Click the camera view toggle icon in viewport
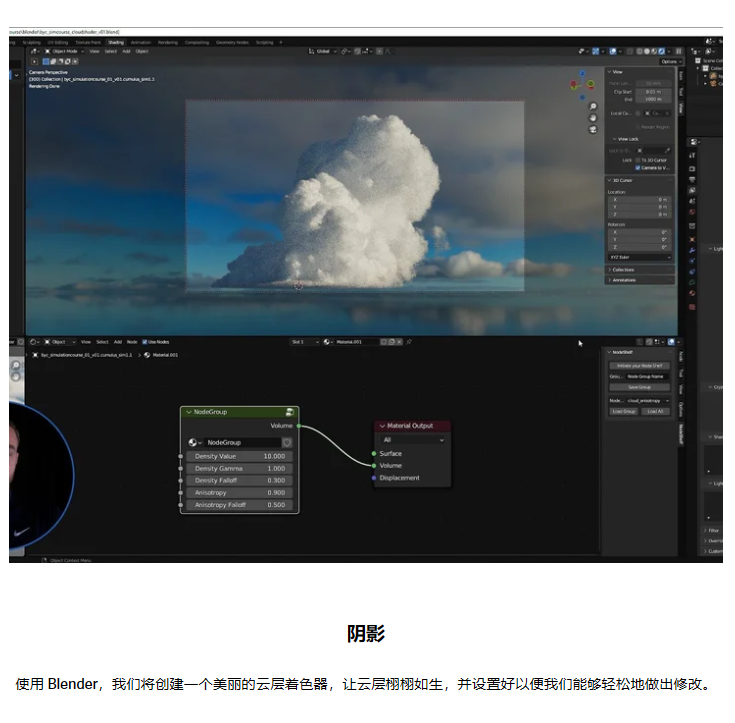Image resolution: width=735 pixels, height=723 pixels. 593,129
